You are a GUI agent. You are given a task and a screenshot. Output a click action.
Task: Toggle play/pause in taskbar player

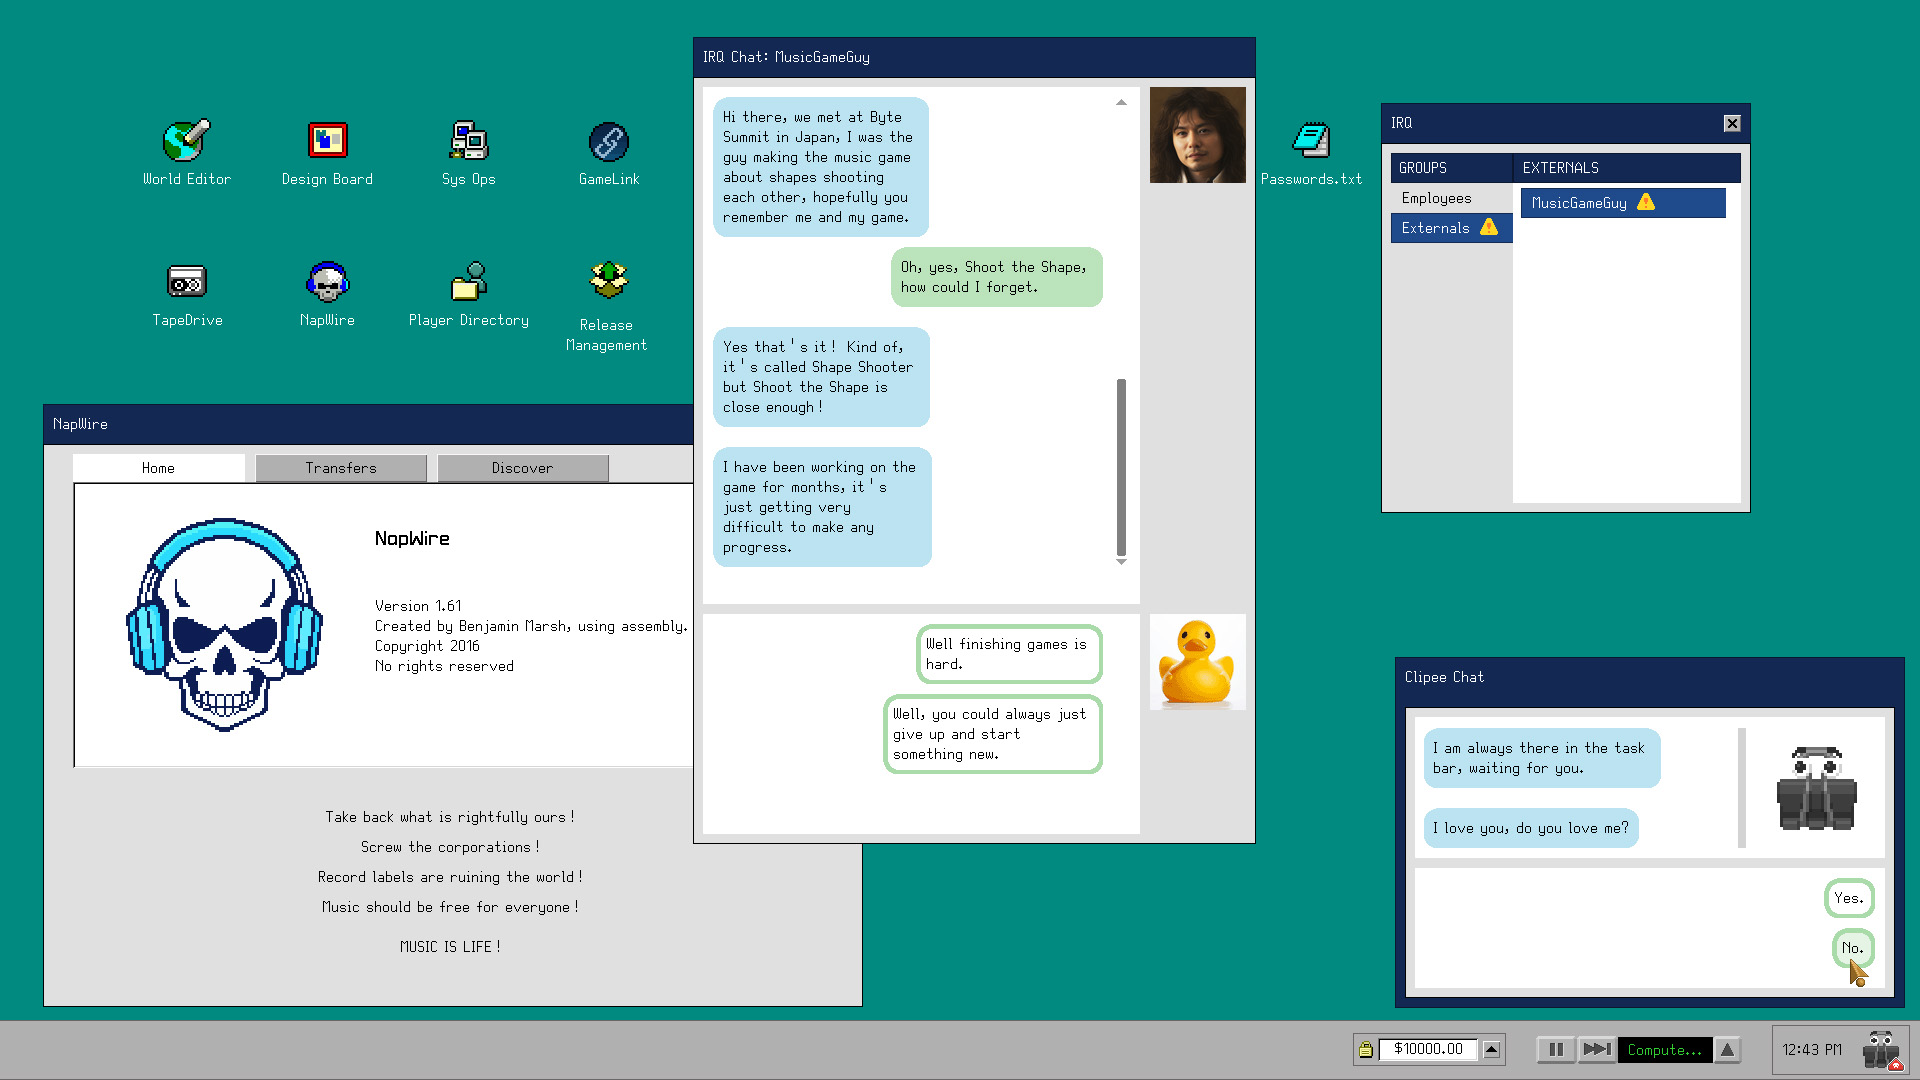coord(1556,1048)
